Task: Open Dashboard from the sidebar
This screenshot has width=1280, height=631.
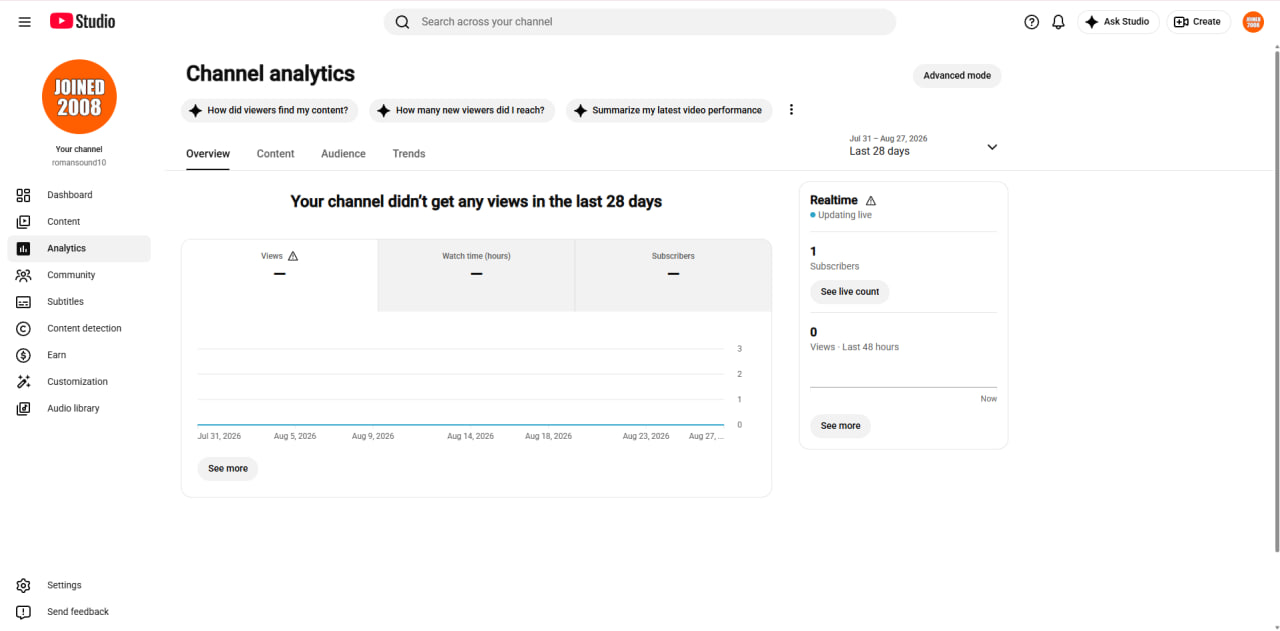Action: pos(79,195)
